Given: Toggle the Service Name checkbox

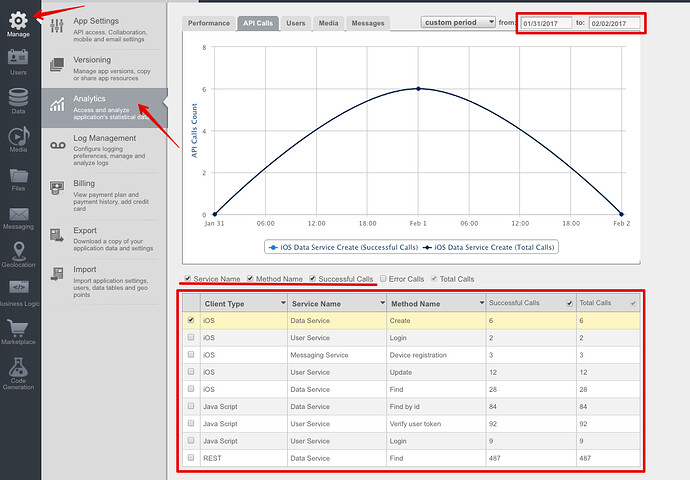Looking at the screenshot, I should click(x=188, y=278).
